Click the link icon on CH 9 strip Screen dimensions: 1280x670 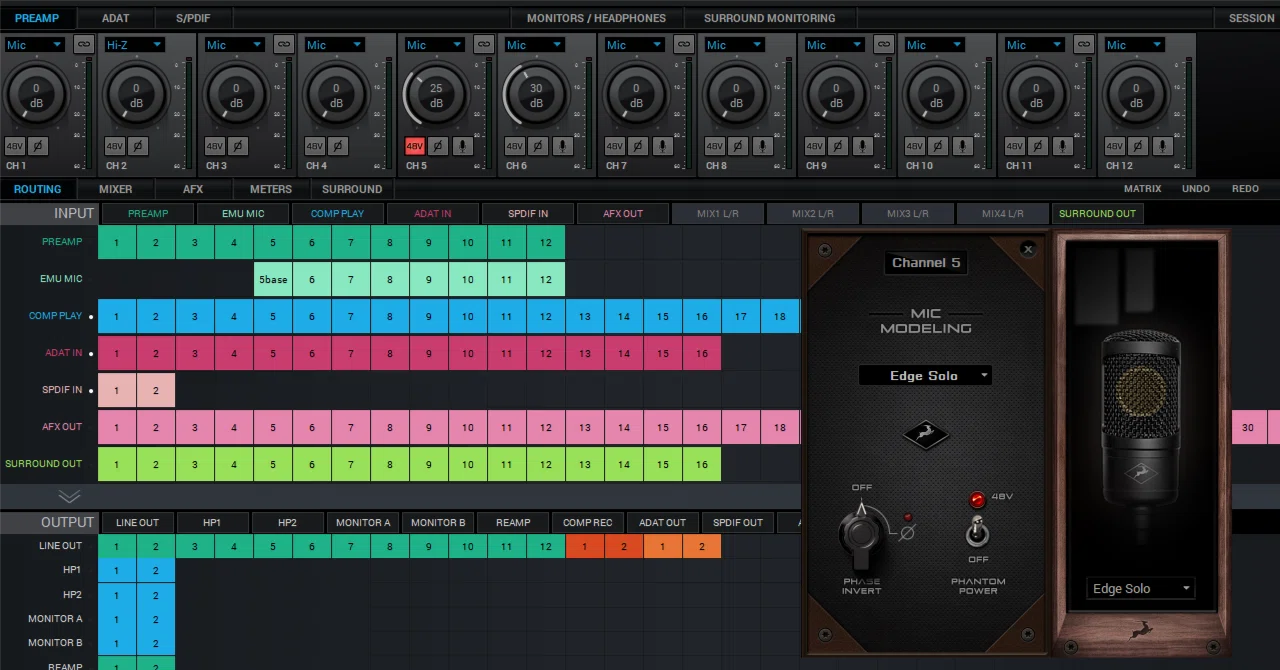click(884, 45)
